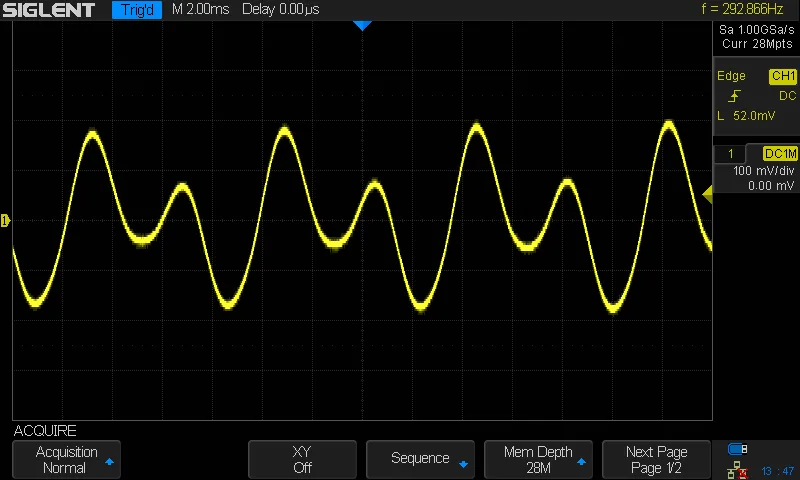
Task: Click the rising edge slope icon
Action: [734, 96]
